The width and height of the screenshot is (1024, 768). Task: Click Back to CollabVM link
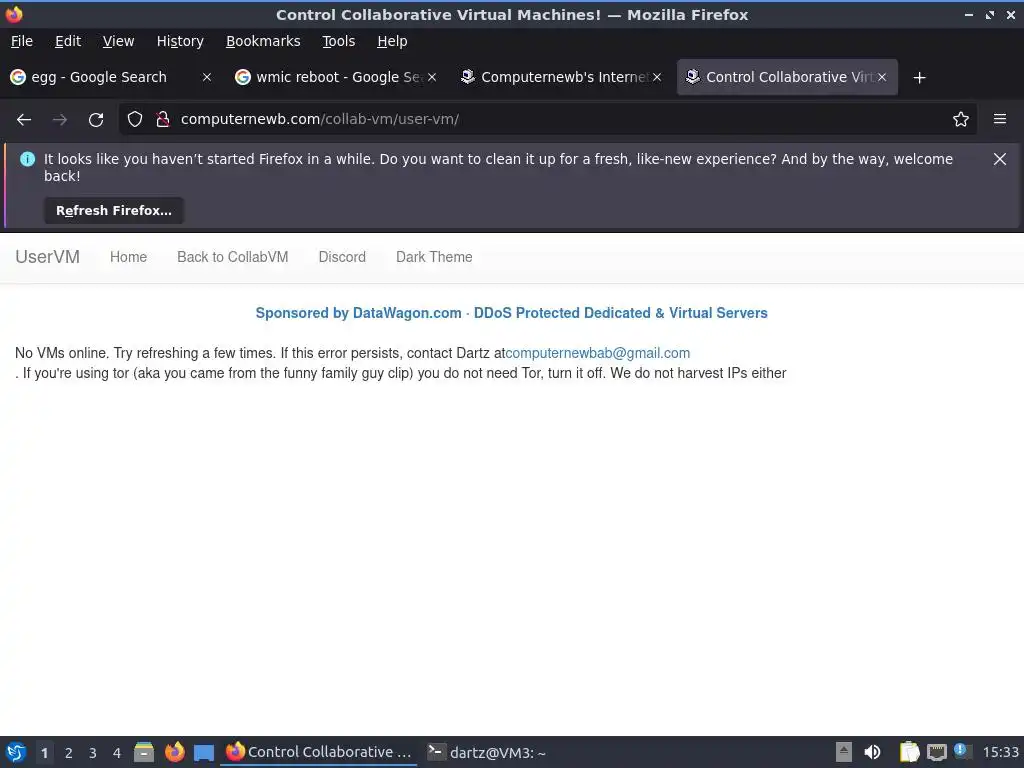pos(232,257)
